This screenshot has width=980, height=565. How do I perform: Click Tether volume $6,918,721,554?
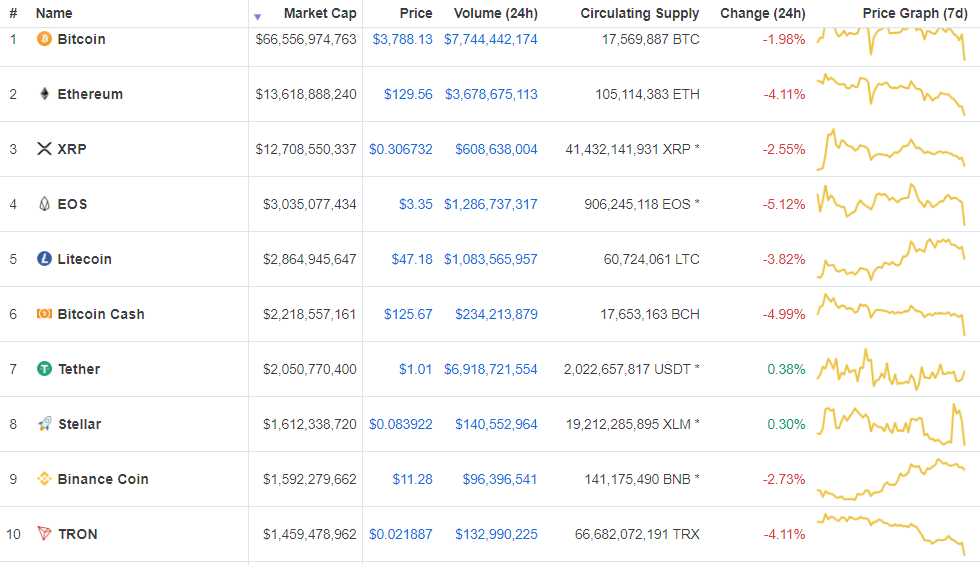[491, 369]
